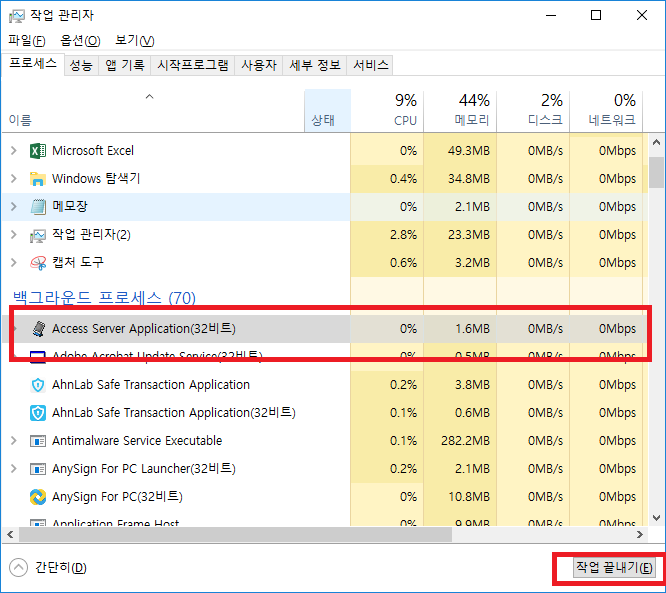Maximize the 작업 관리자 window
This screenshot has width=666, height=593.
pyautogui.click(x=596, y=16)
